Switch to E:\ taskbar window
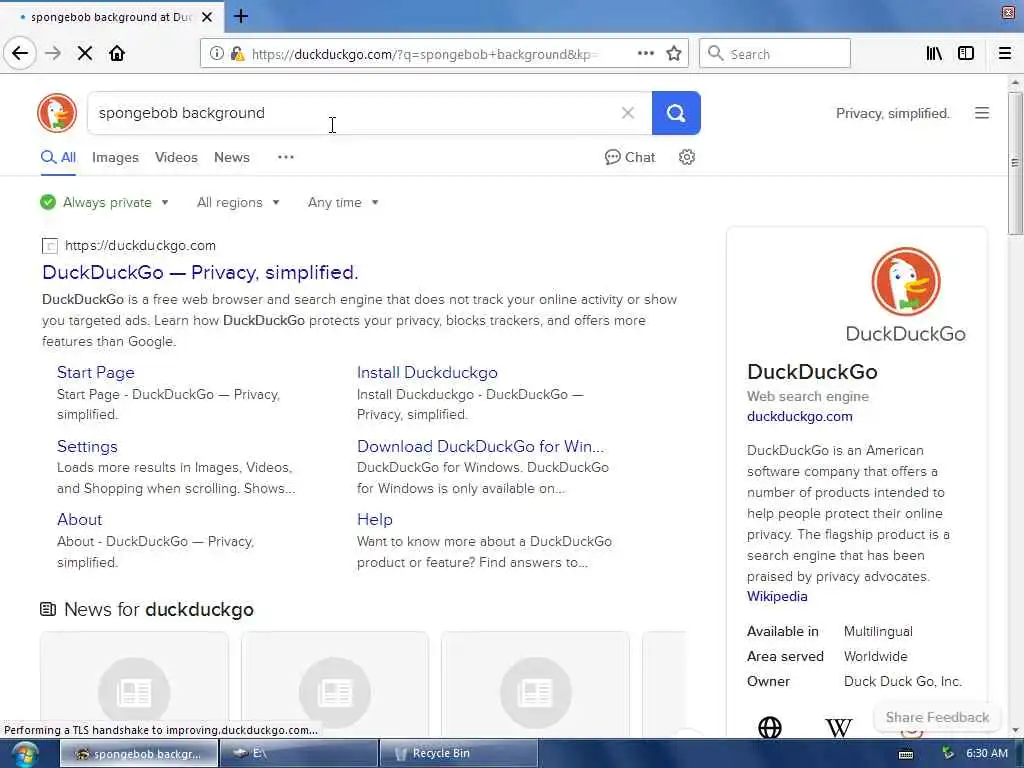 pyautogui.click(x=299, y=753)
